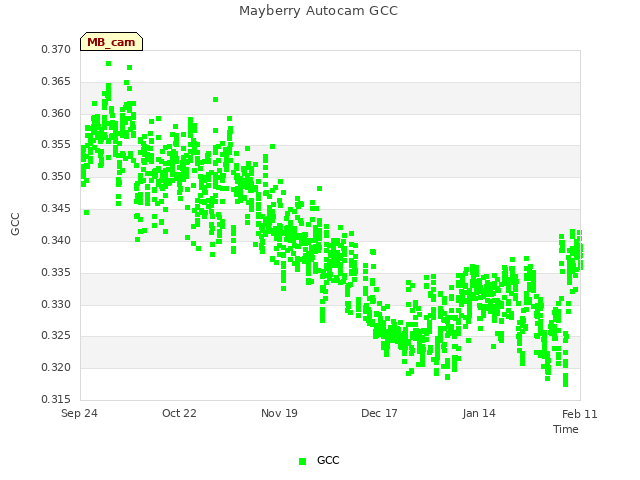This screenshot has height=480, width=640.
Task: Click the Nov 19 x-axis label
Action: (279, 413)
